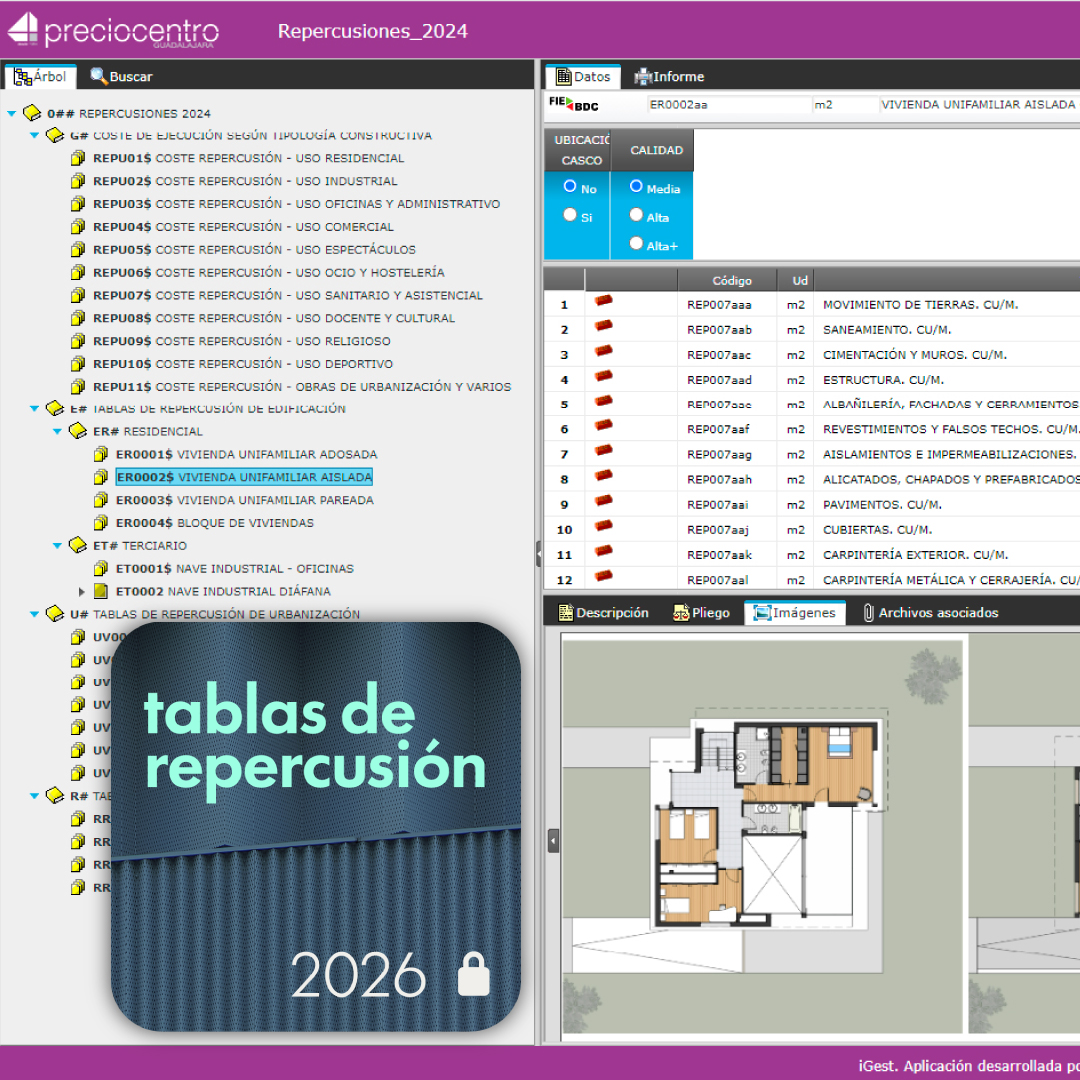This screenshot has height=1080, width=1080.
Task: Collapse the G# COSTE DE EJECUCIÓN node
Action: tap(34, 136)
